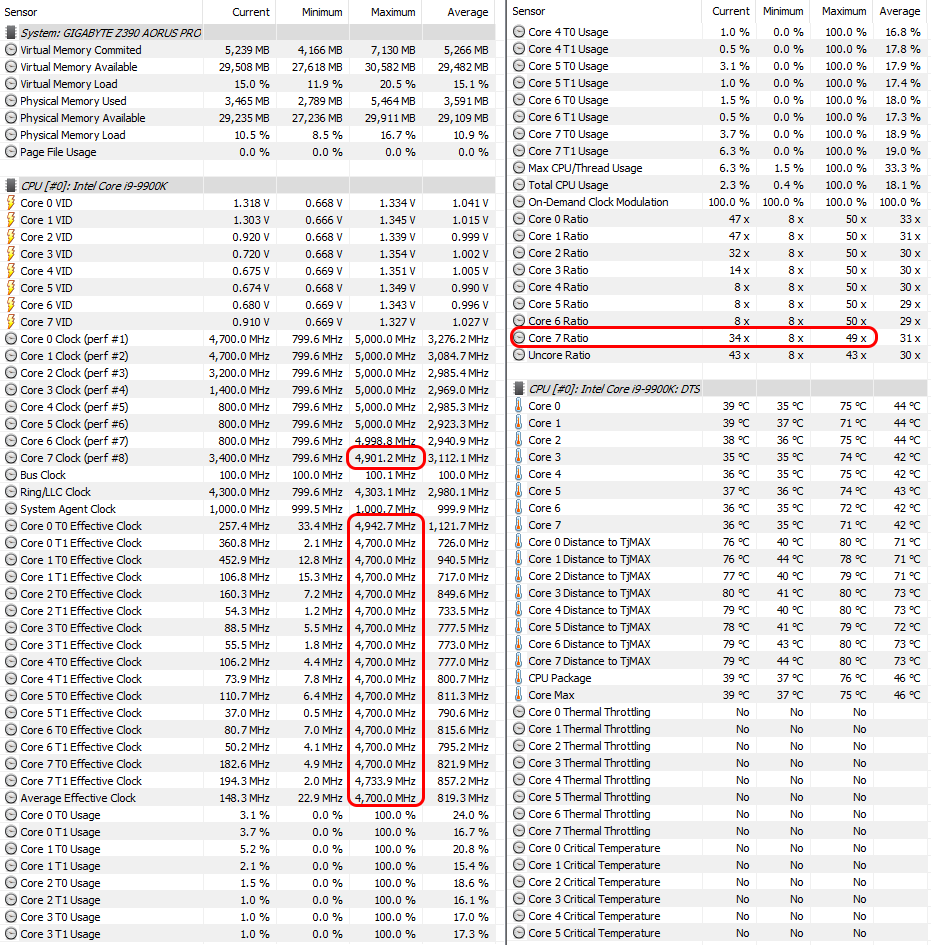The image size is (931, 945).
Task: Select the System: GIGABYTE Z390 AORUS PRO group row
Action: (248, 33)
